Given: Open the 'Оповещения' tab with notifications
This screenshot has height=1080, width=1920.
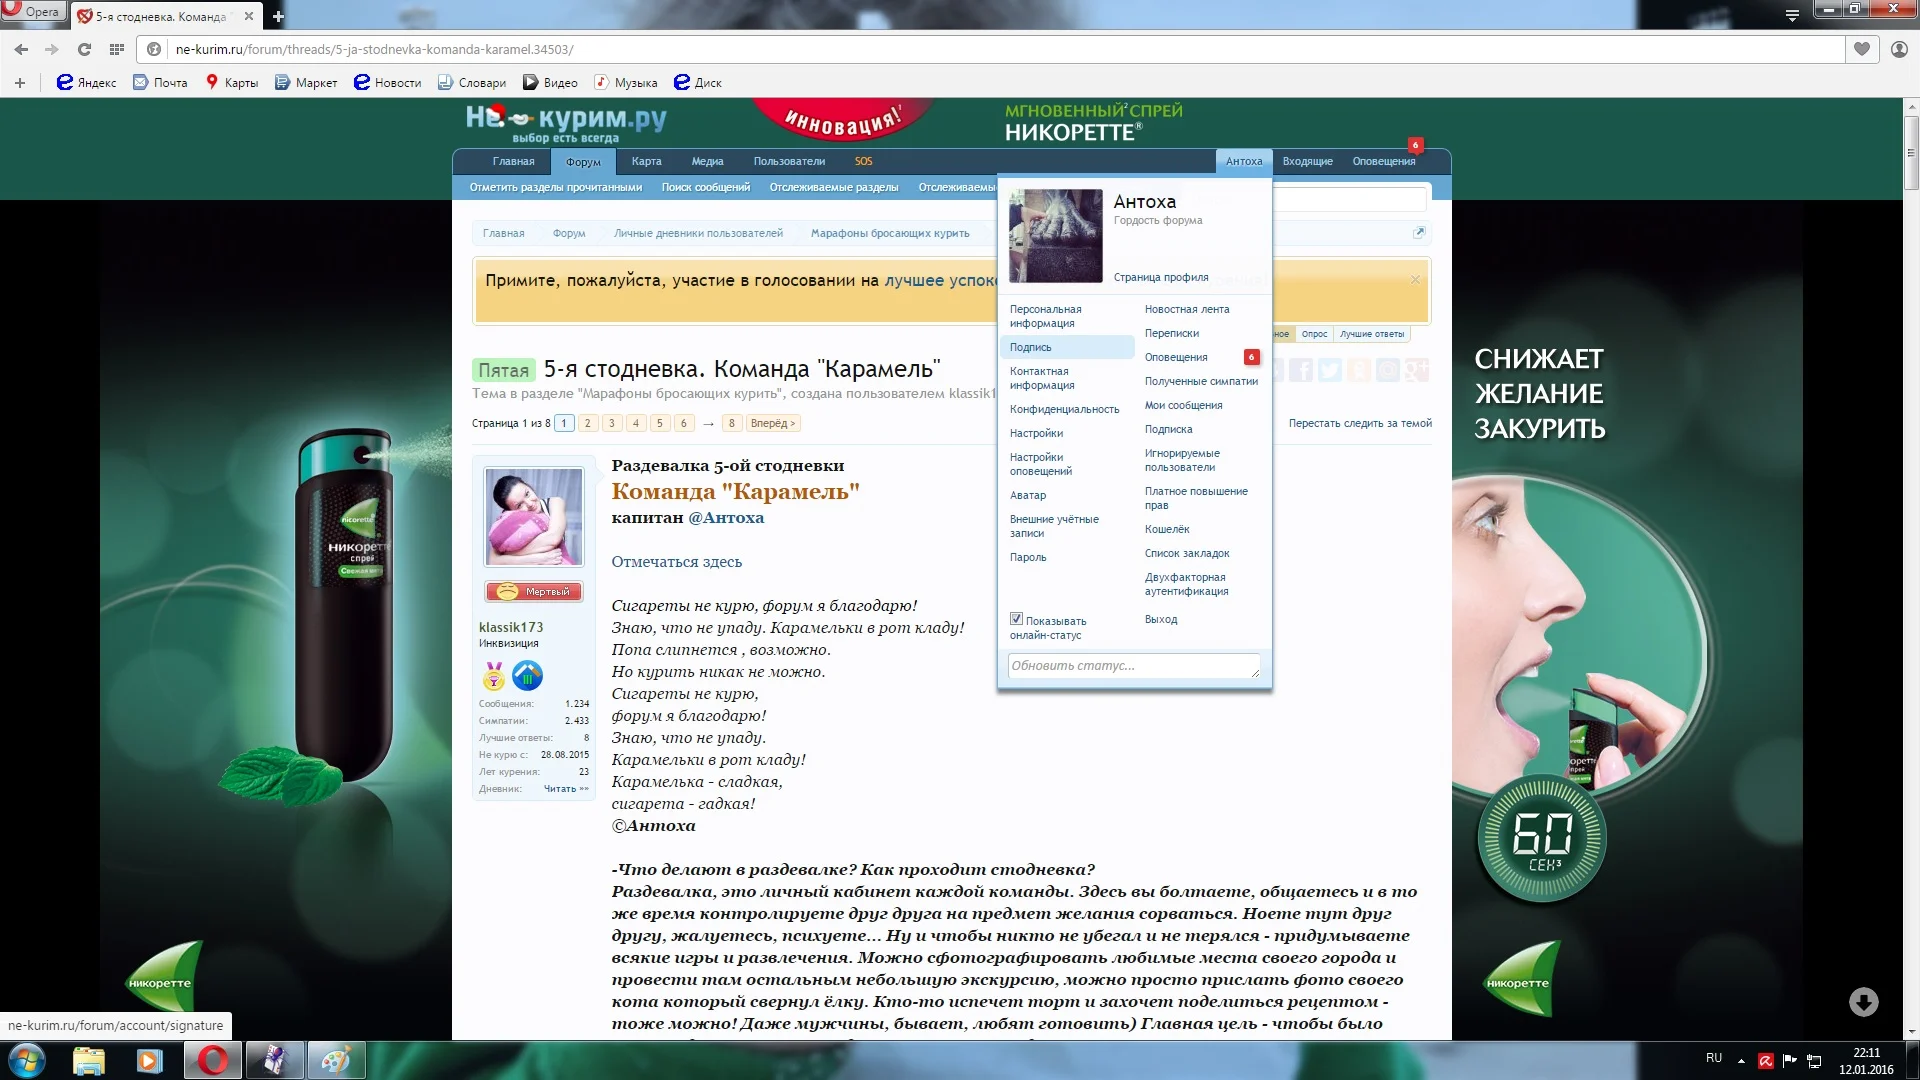Looking at the screenshot, I should point(1383,161).
